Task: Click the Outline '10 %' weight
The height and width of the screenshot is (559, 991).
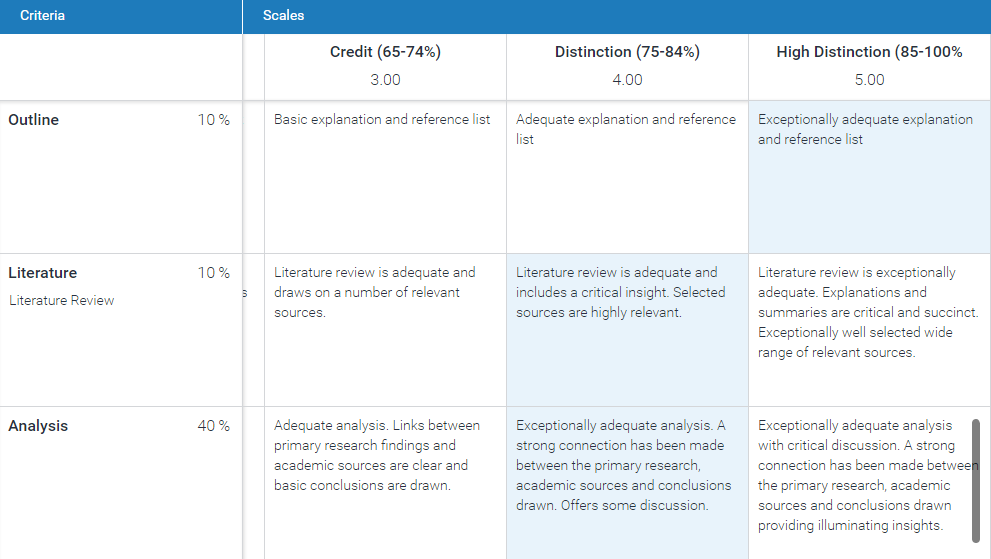Action: coord(214,120)
